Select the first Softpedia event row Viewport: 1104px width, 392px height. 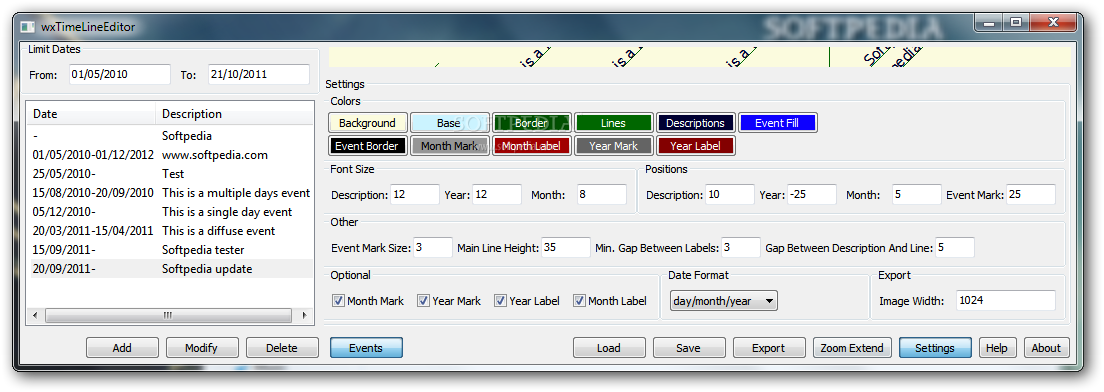click(170, 136)
